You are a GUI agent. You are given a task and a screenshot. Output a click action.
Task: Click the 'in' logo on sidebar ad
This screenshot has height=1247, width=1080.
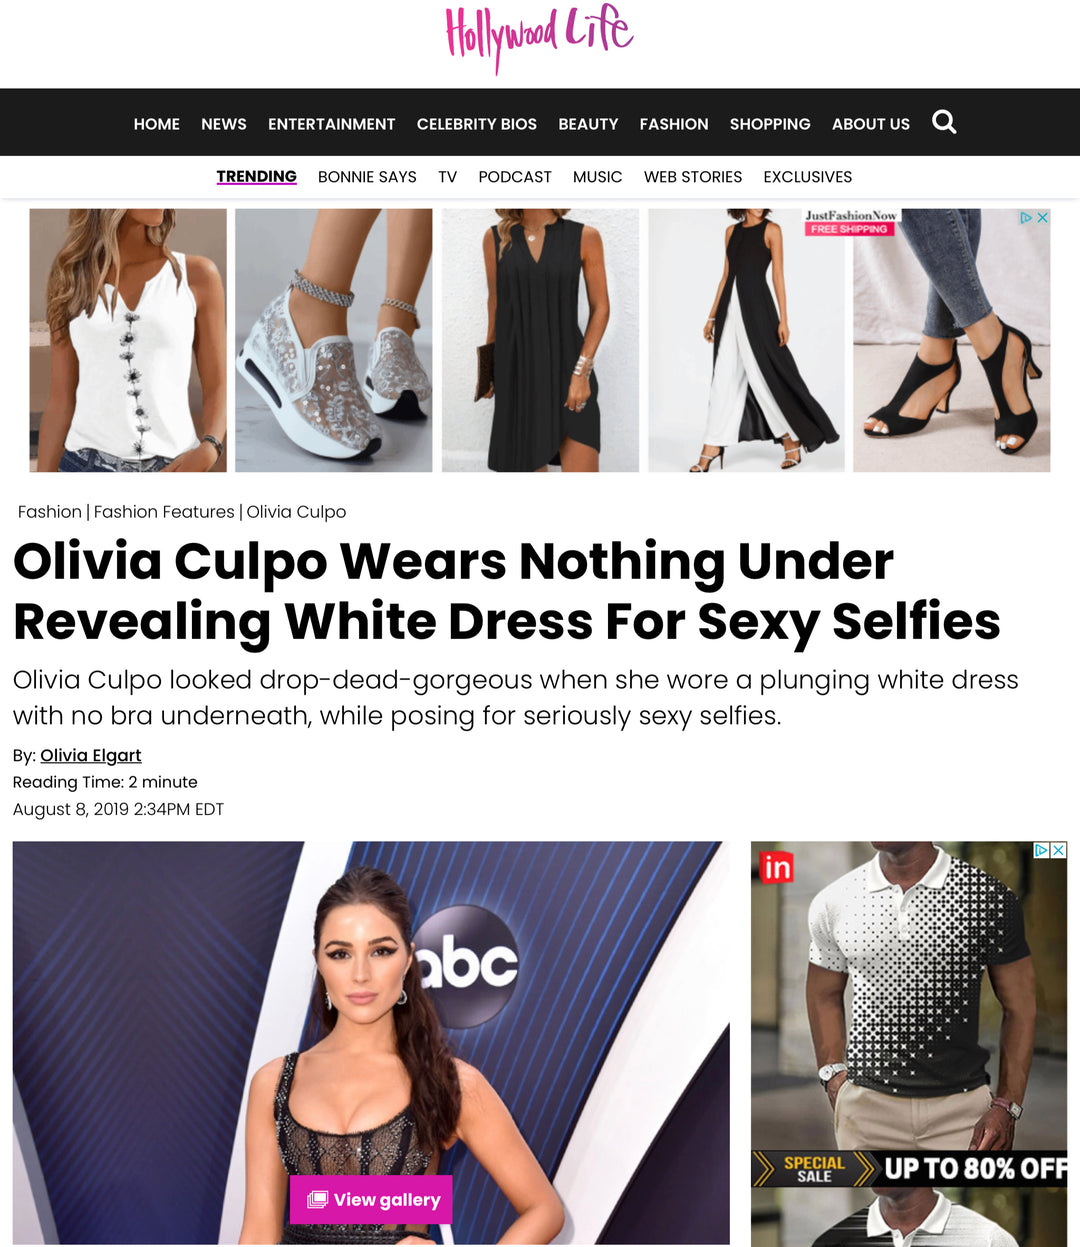tap(777, 867)
